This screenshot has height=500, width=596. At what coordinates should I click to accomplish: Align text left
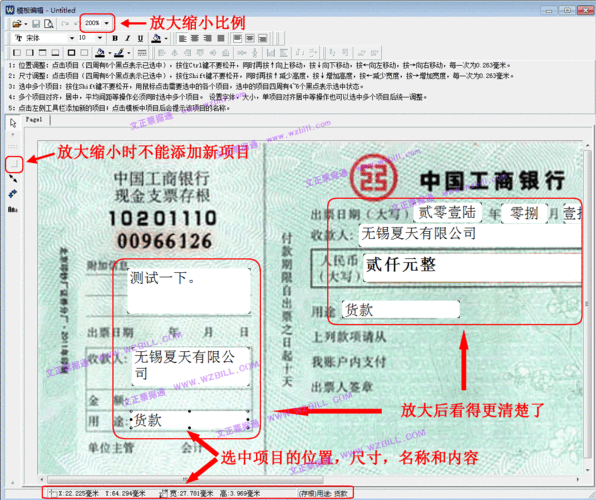183,38
